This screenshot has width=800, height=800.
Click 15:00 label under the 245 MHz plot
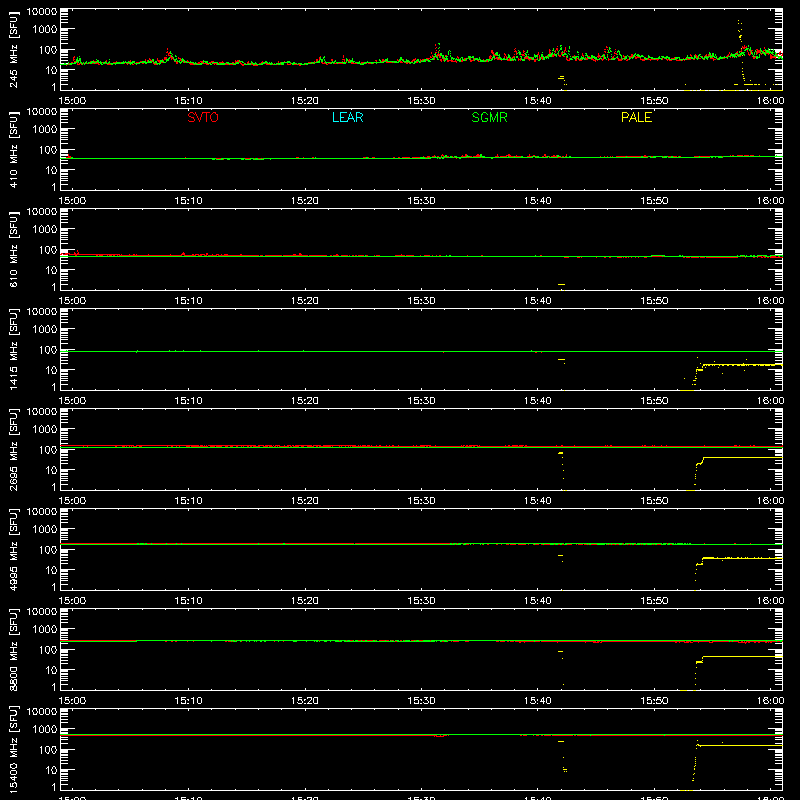[72, 101]
